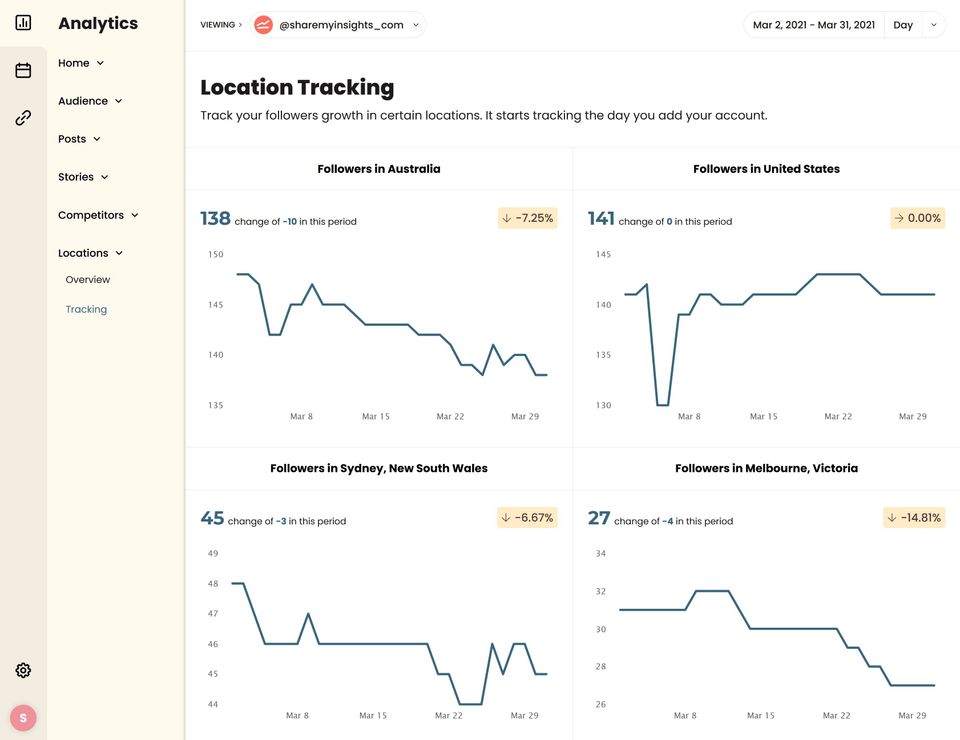Open the calendar scheduling icon in sidebar
The height and width of the screenshot is (740, 960).
[x=23, y=70]
